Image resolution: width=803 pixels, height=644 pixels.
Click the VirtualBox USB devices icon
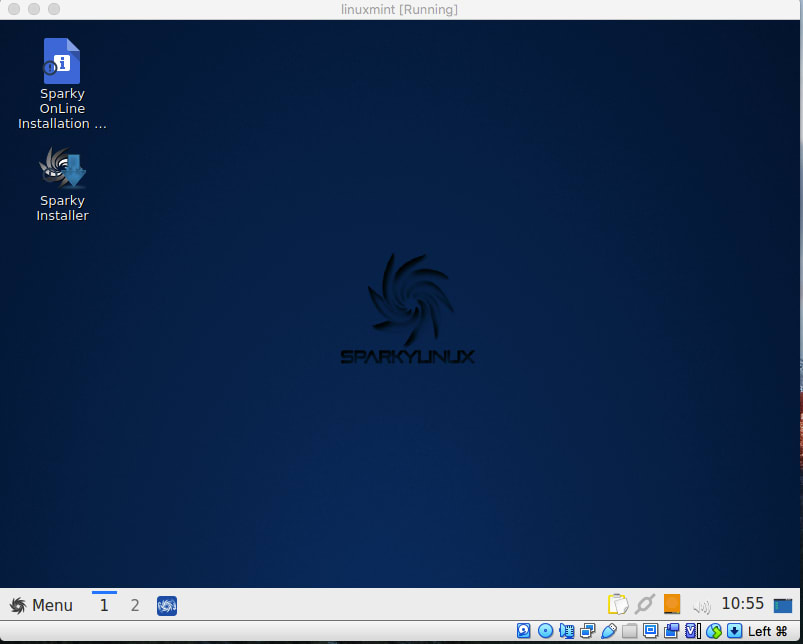(x=608, y=631)
